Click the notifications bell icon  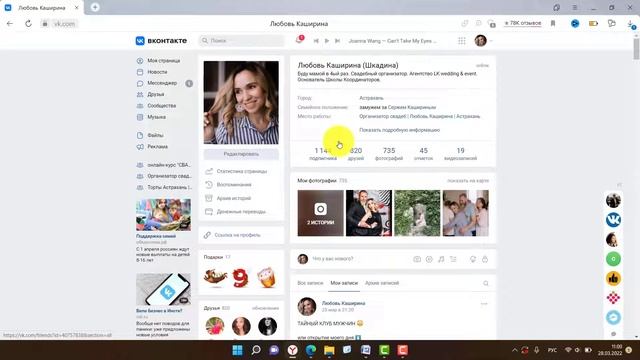point(299,40)
